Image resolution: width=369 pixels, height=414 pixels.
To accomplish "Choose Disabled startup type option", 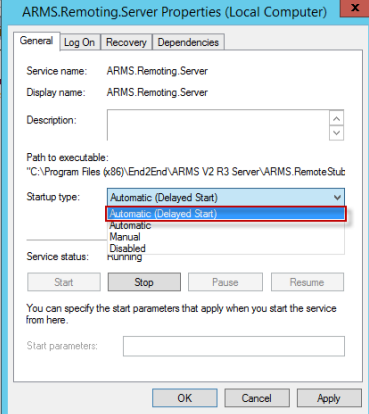I will 226,248.
